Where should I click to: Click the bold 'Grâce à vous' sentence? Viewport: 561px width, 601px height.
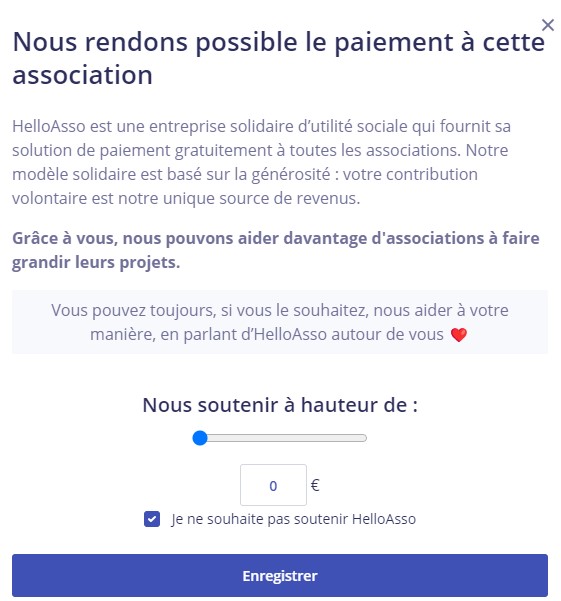click(x=276, y=250)
